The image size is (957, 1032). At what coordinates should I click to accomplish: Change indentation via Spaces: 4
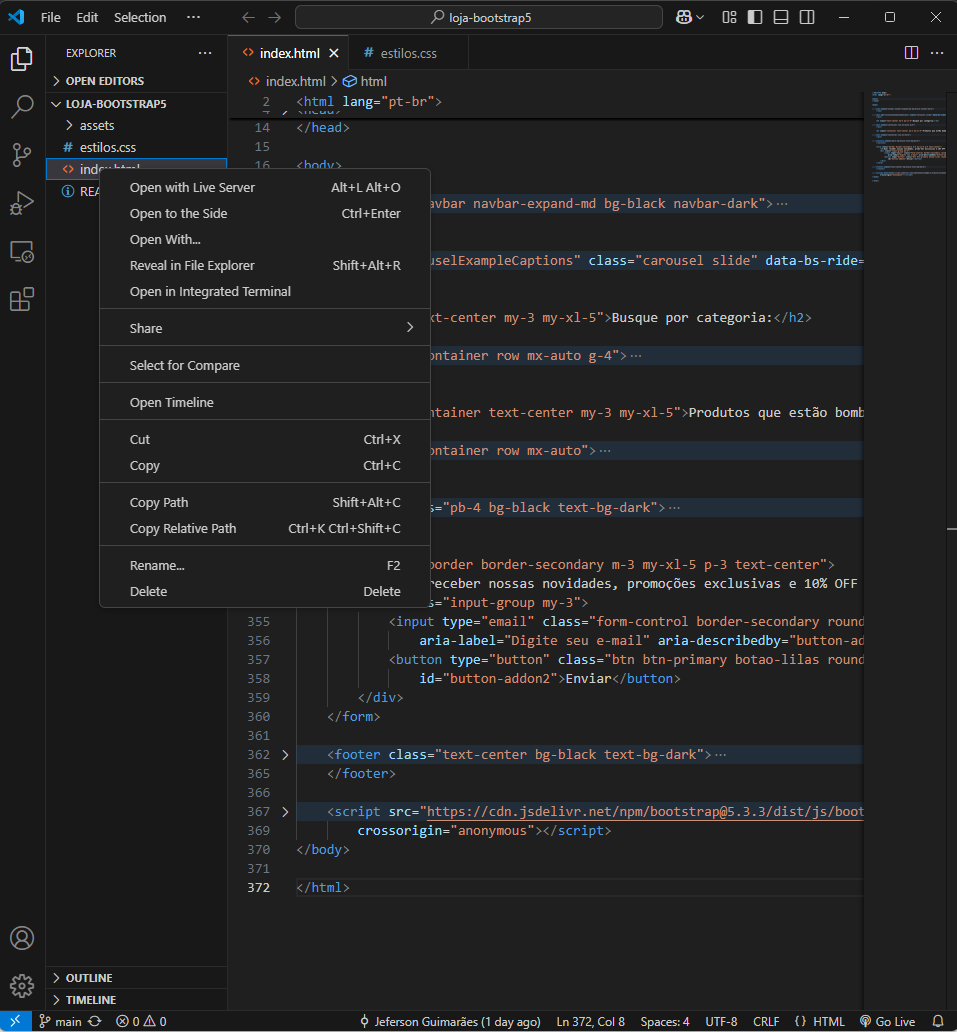pos(665,1021)
